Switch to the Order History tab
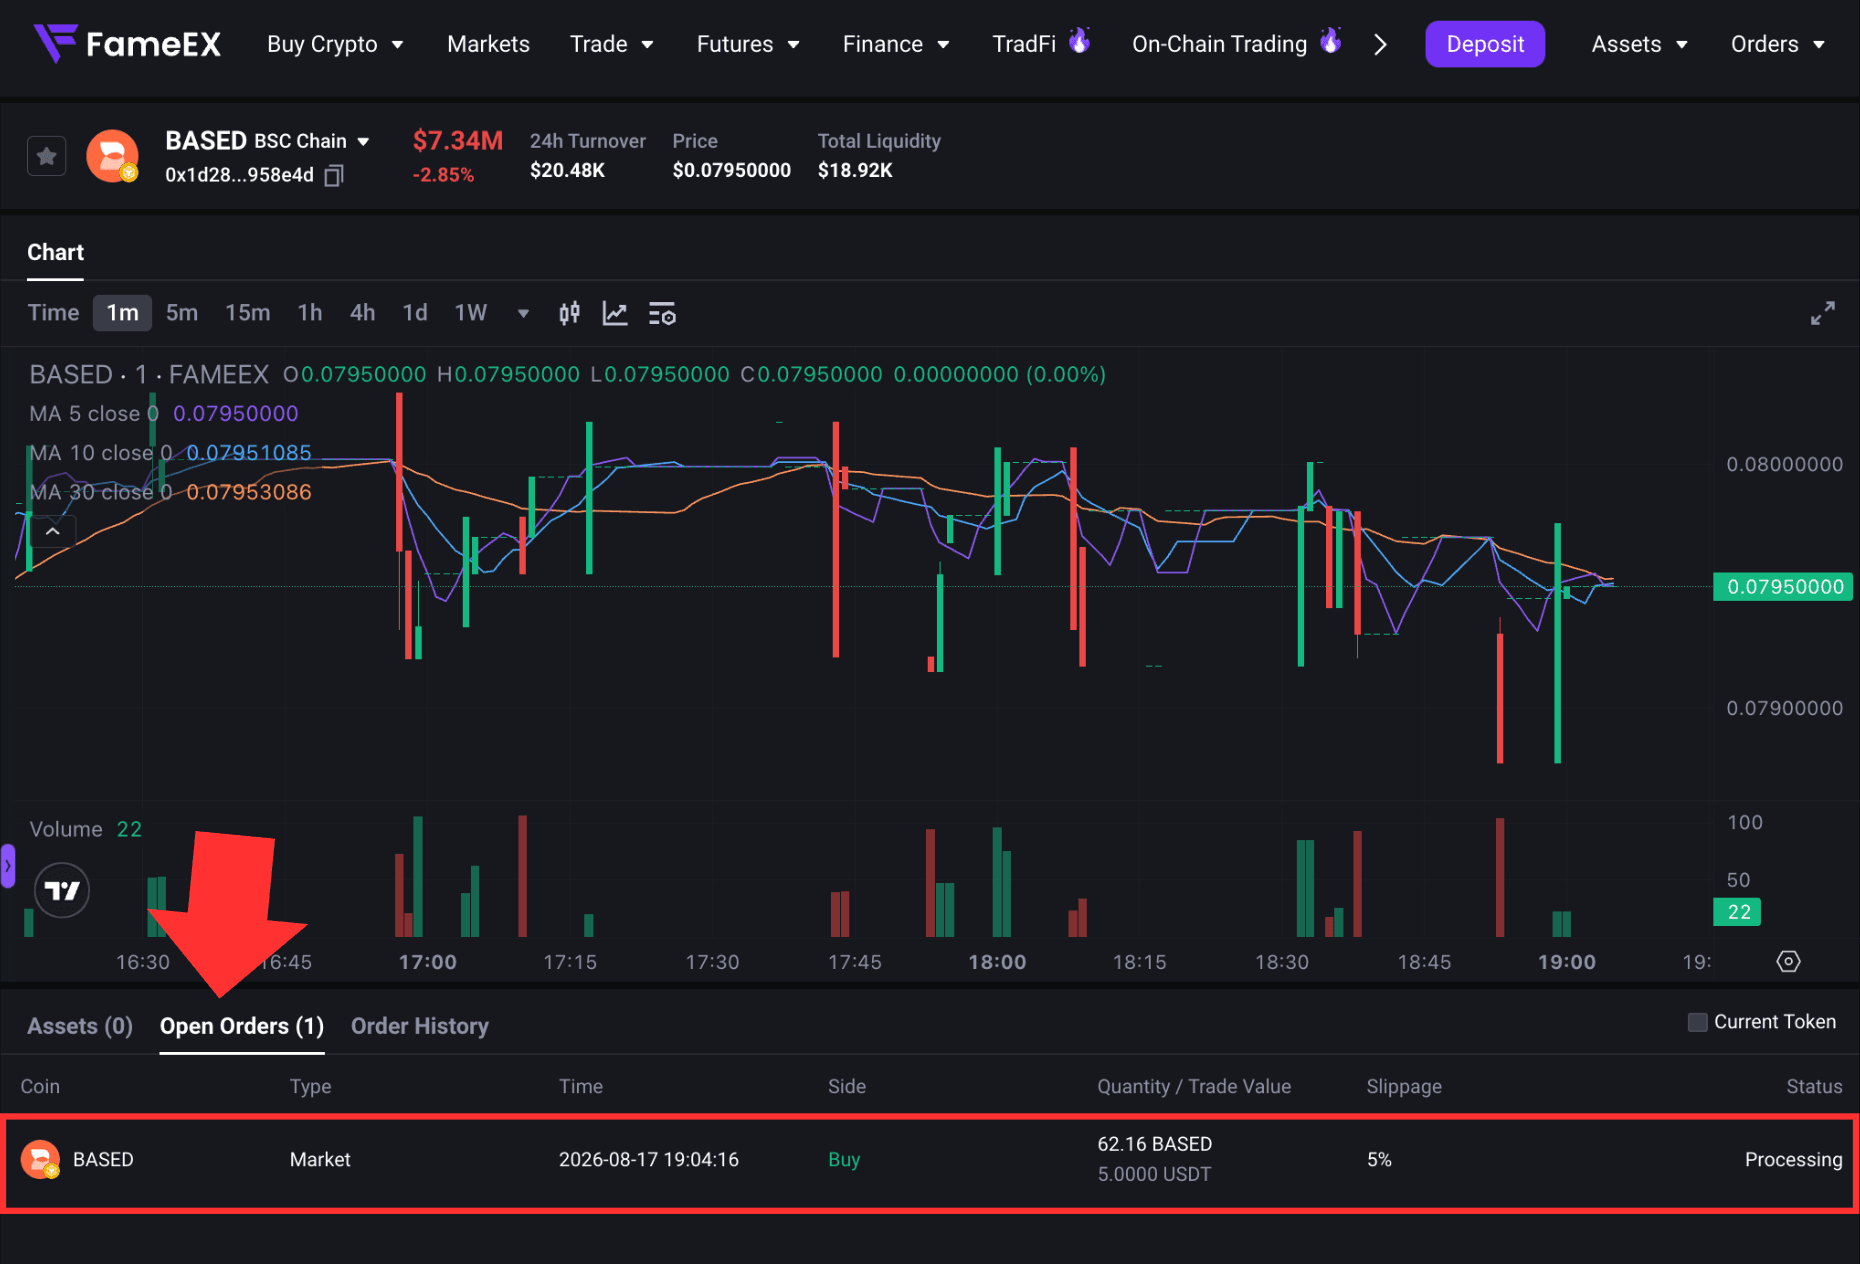Screen dimensions: 1860x1264 (x=420, y=1026)
